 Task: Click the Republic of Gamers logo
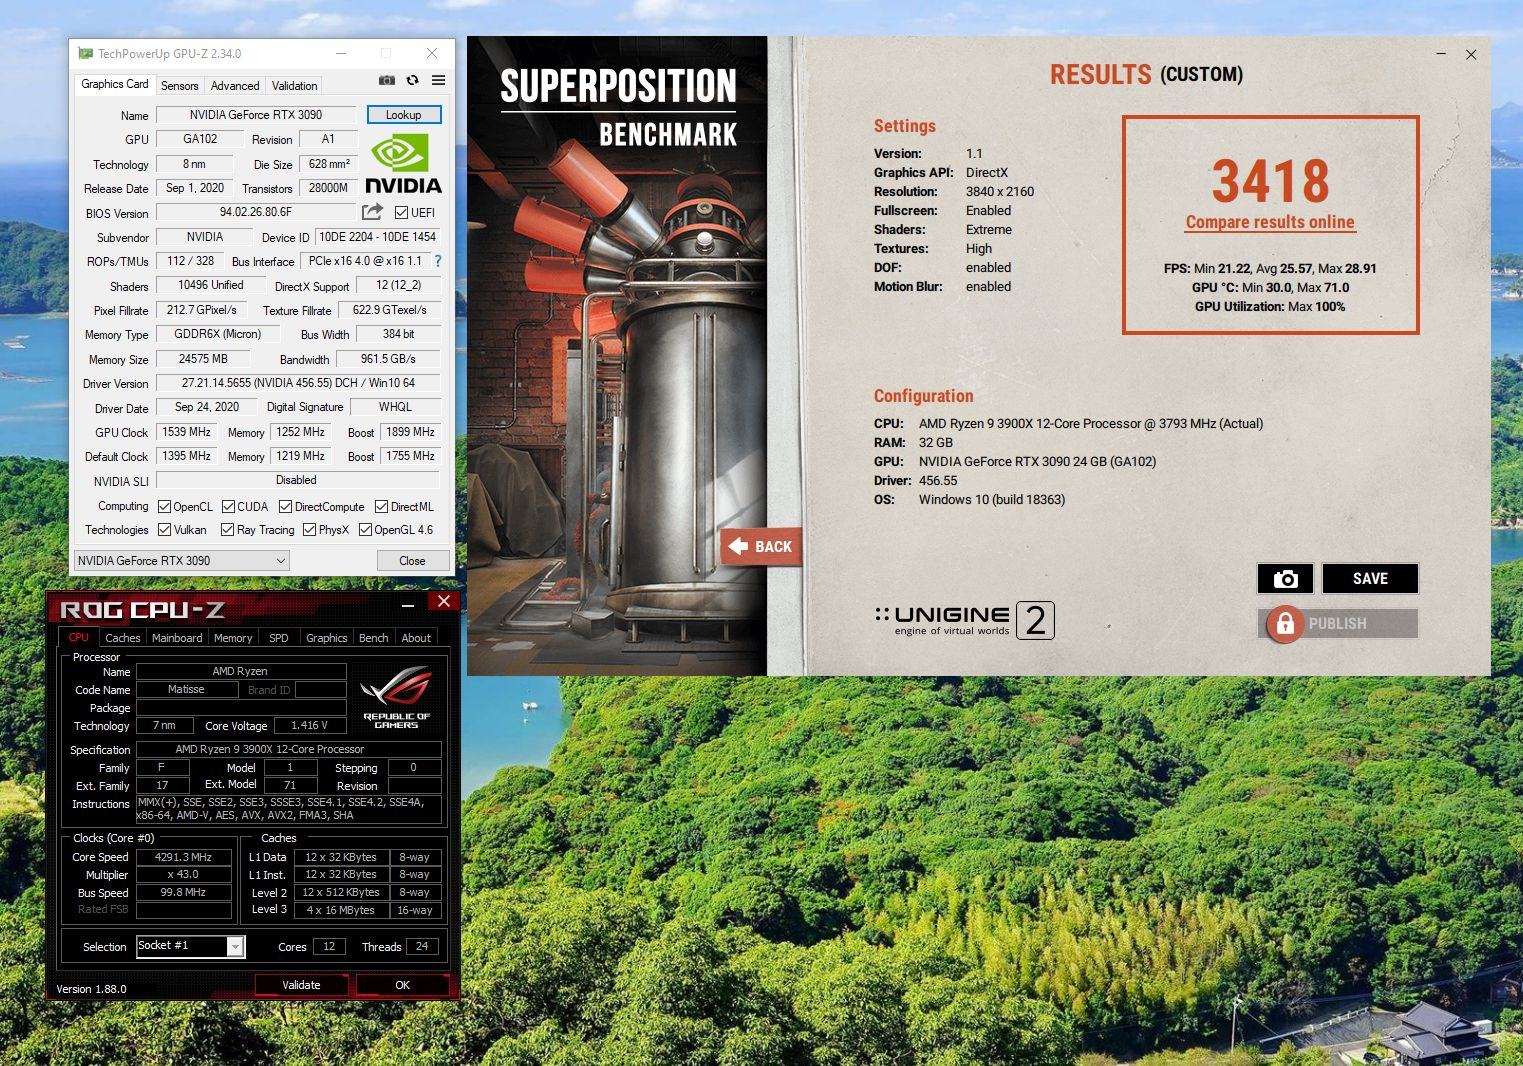(x=396, y=697)
